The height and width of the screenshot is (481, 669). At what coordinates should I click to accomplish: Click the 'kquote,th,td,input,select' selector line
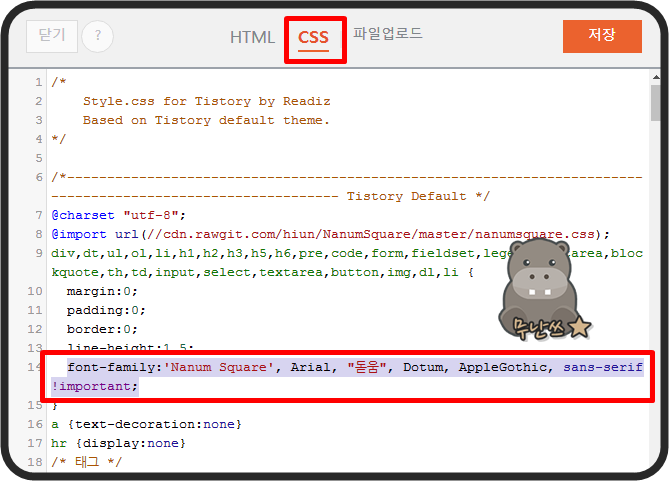(262, 272)
